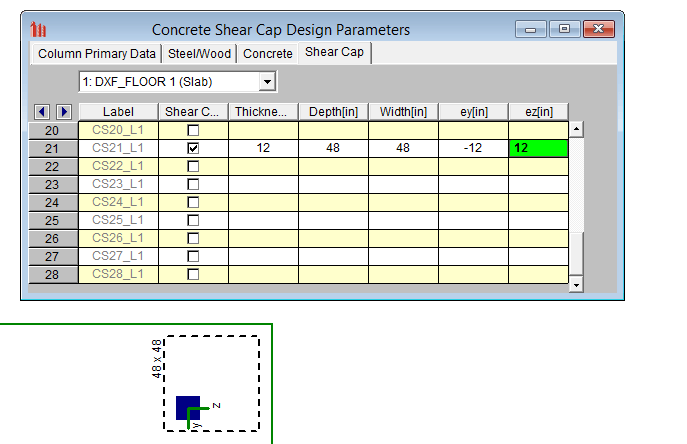Select row header 23
This screenshot has height=444, width=687.
point(53,185)
